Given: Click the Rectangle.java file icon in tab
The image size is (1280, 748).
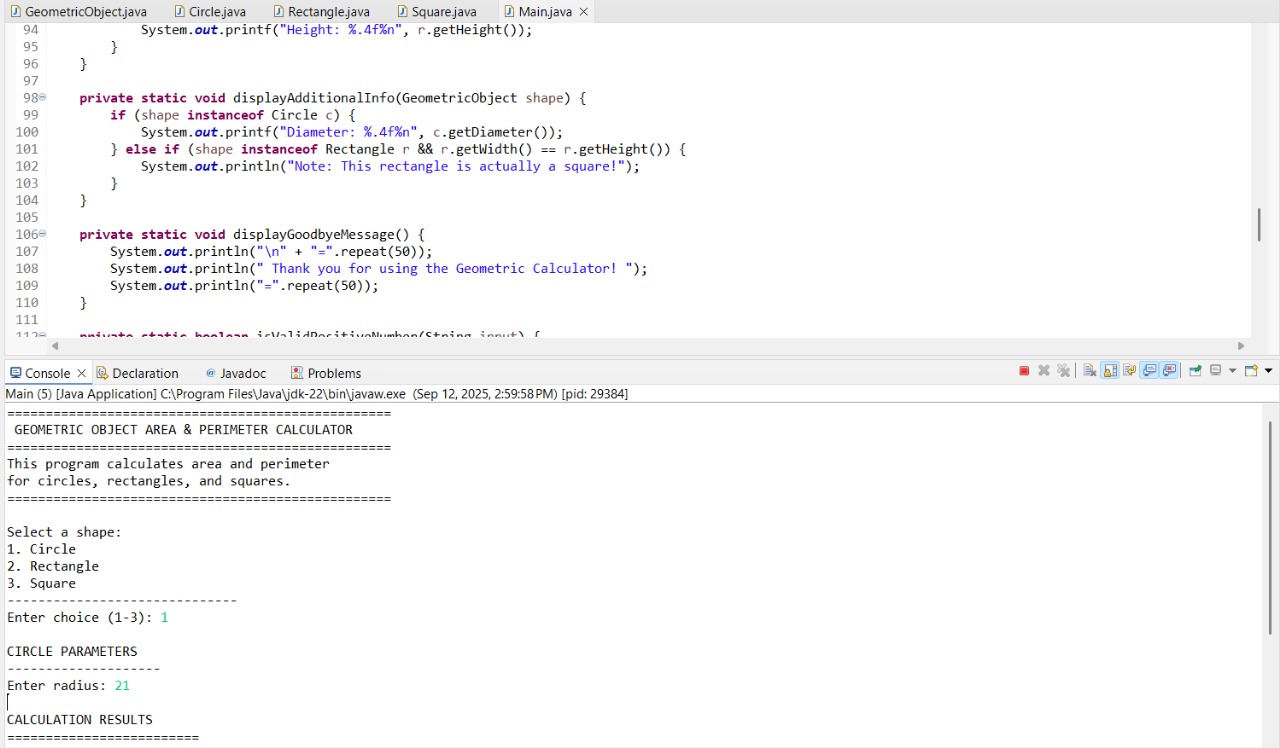Looking at the screenshot, I should point(279,12).
